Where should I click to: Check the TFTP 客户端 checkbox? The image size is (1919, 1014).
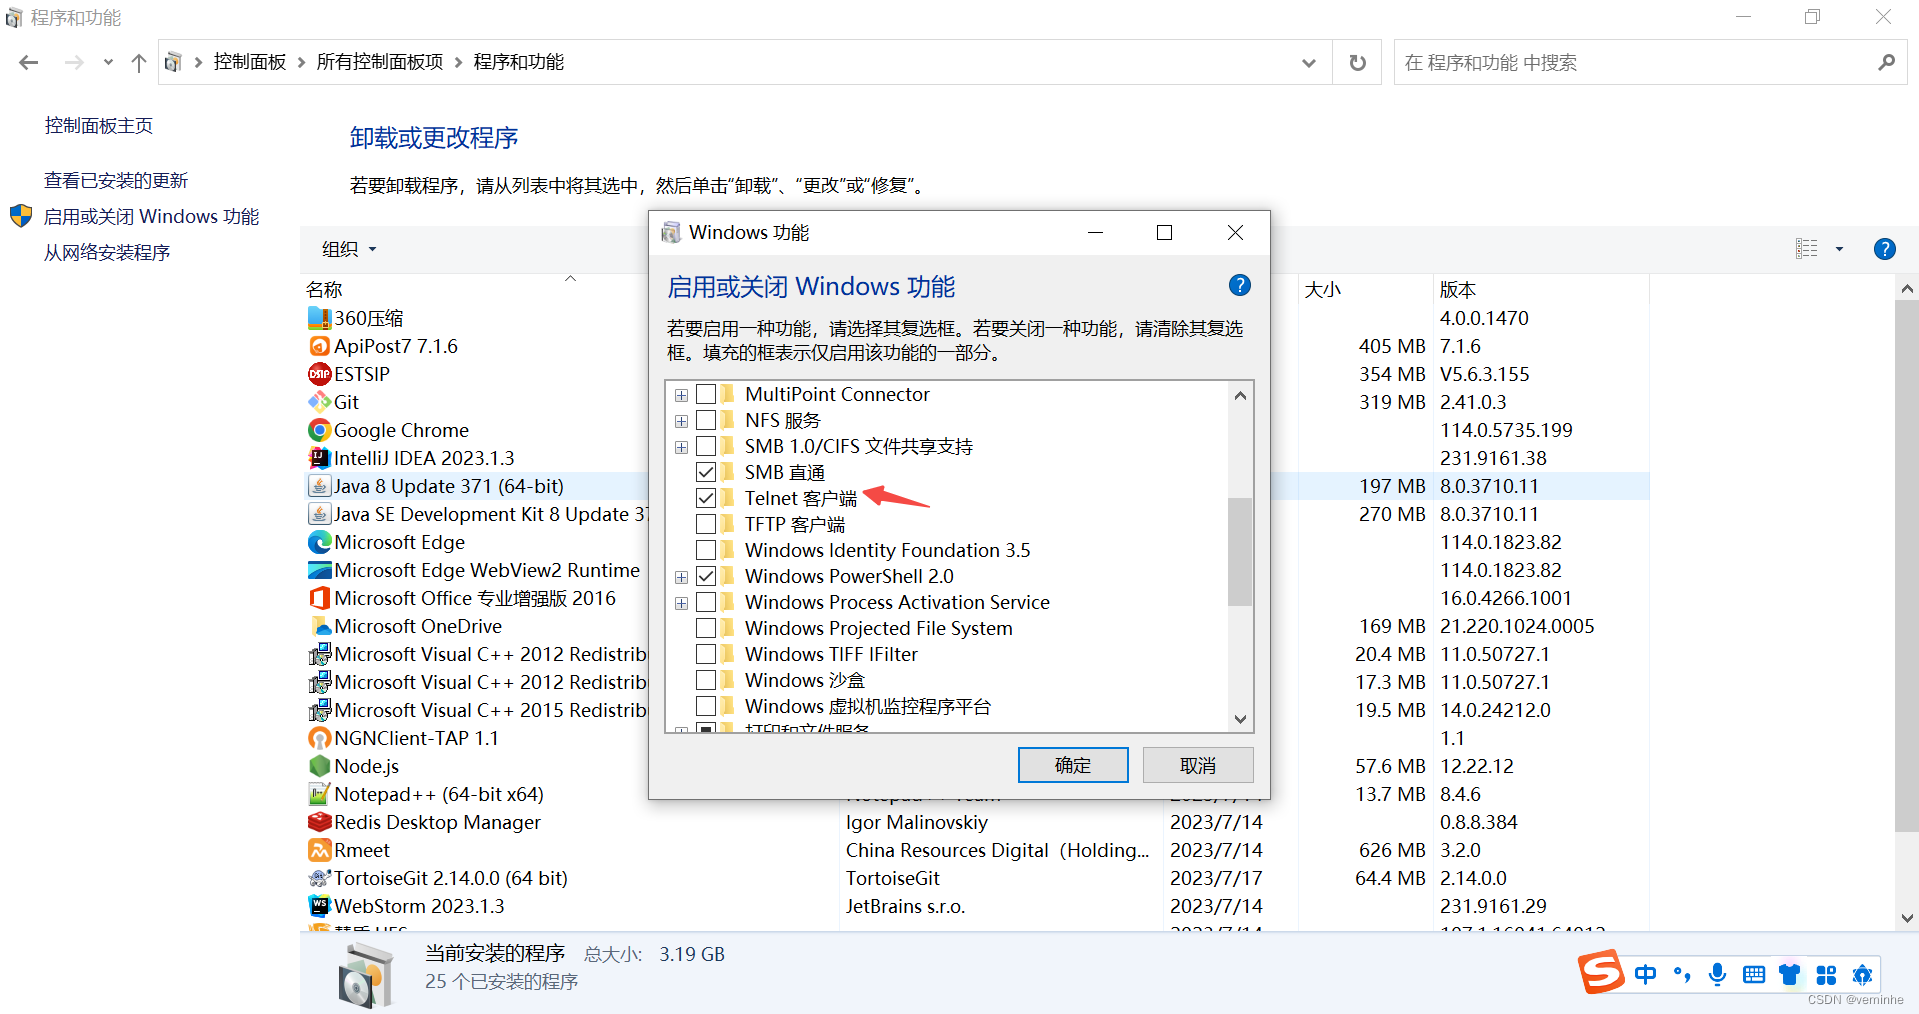coord(706,524)
